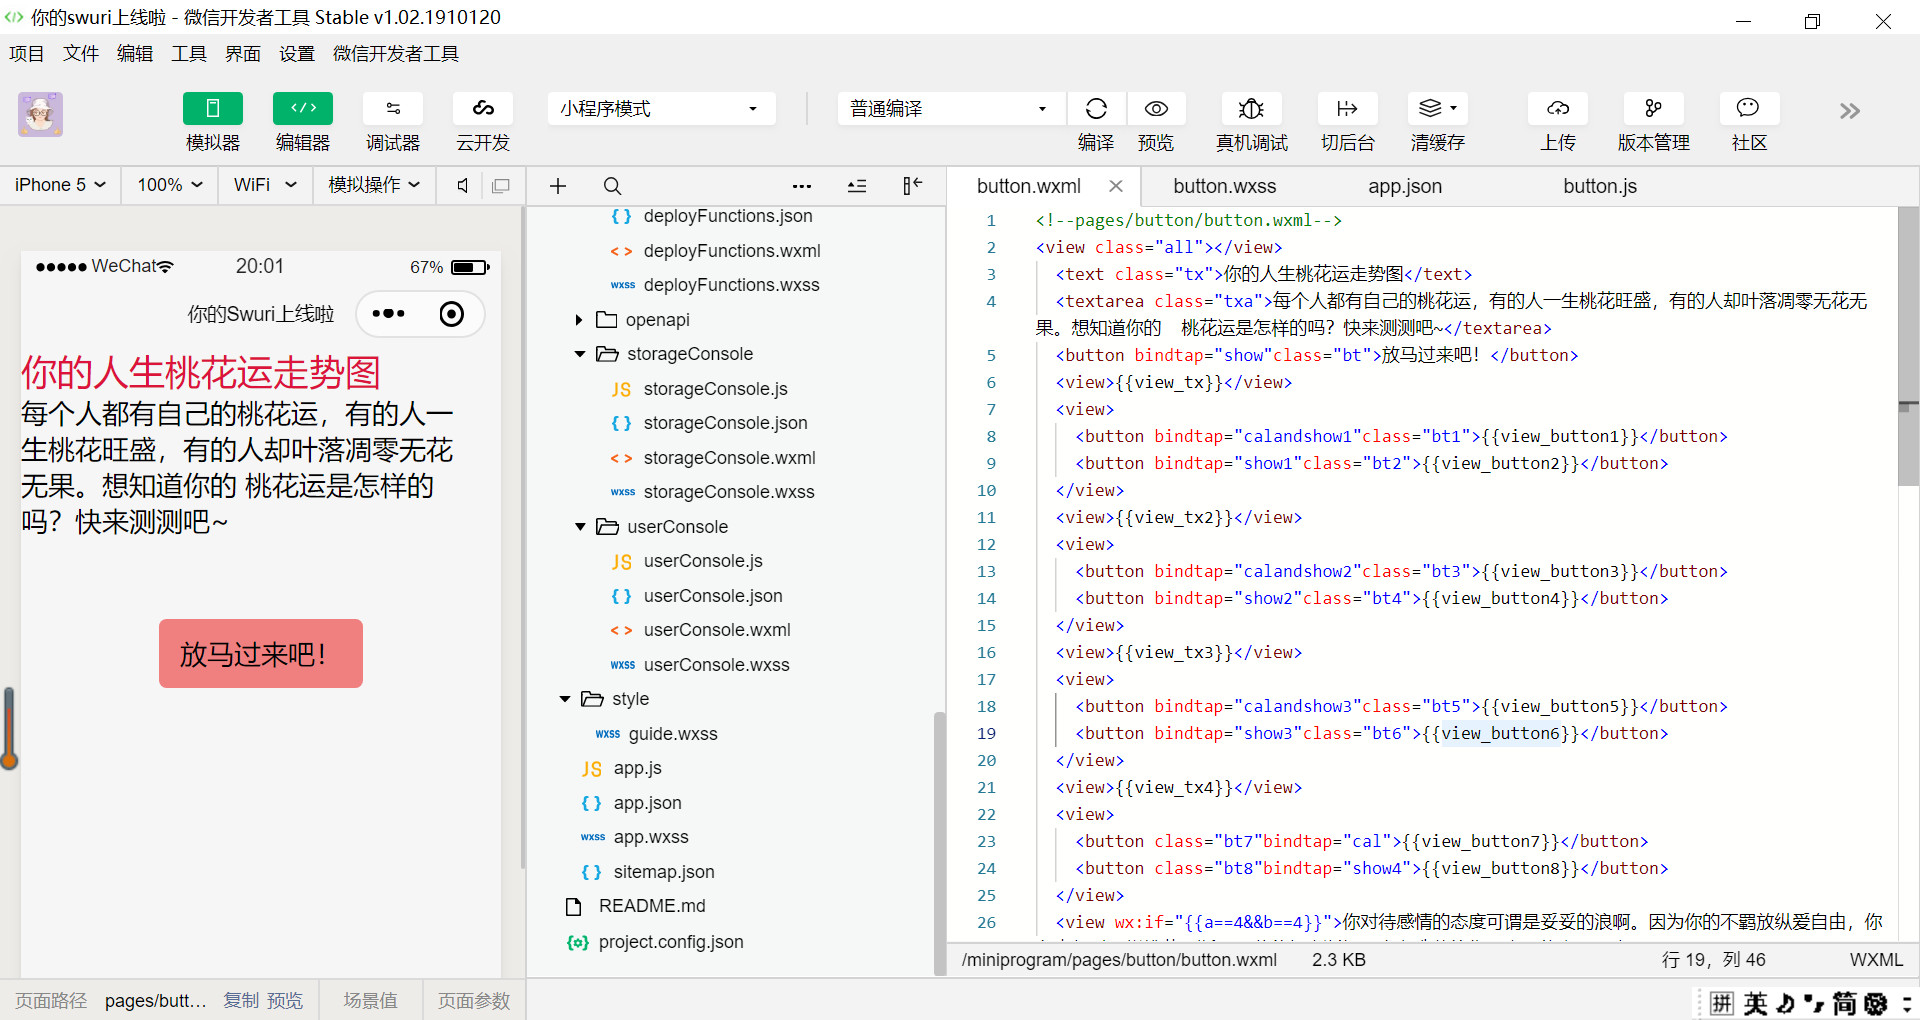Screen dimensions: 1920x1020
Task: Open the mini program capsule menu dots
Action: click(388, 314)
